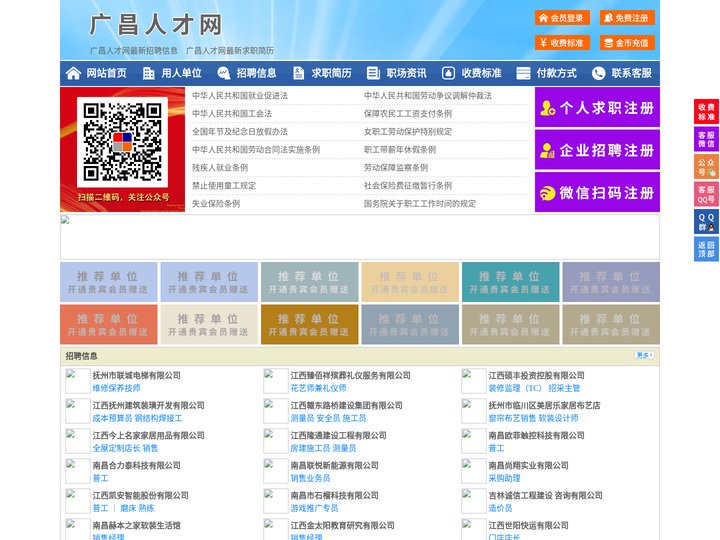Click the red 收费标准 side floating button
720x540 pixels.
[706, 112]
